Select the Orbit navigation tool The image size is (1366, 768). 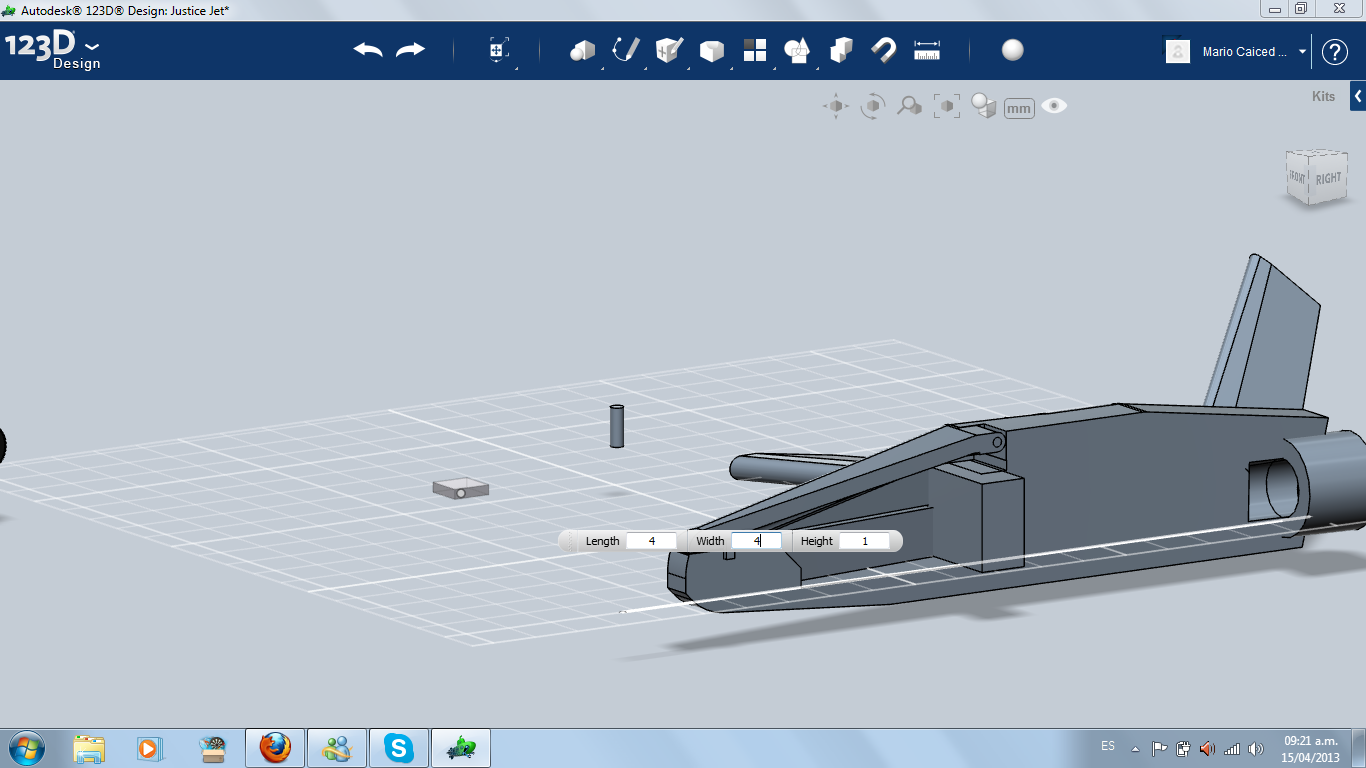point(873,106)
